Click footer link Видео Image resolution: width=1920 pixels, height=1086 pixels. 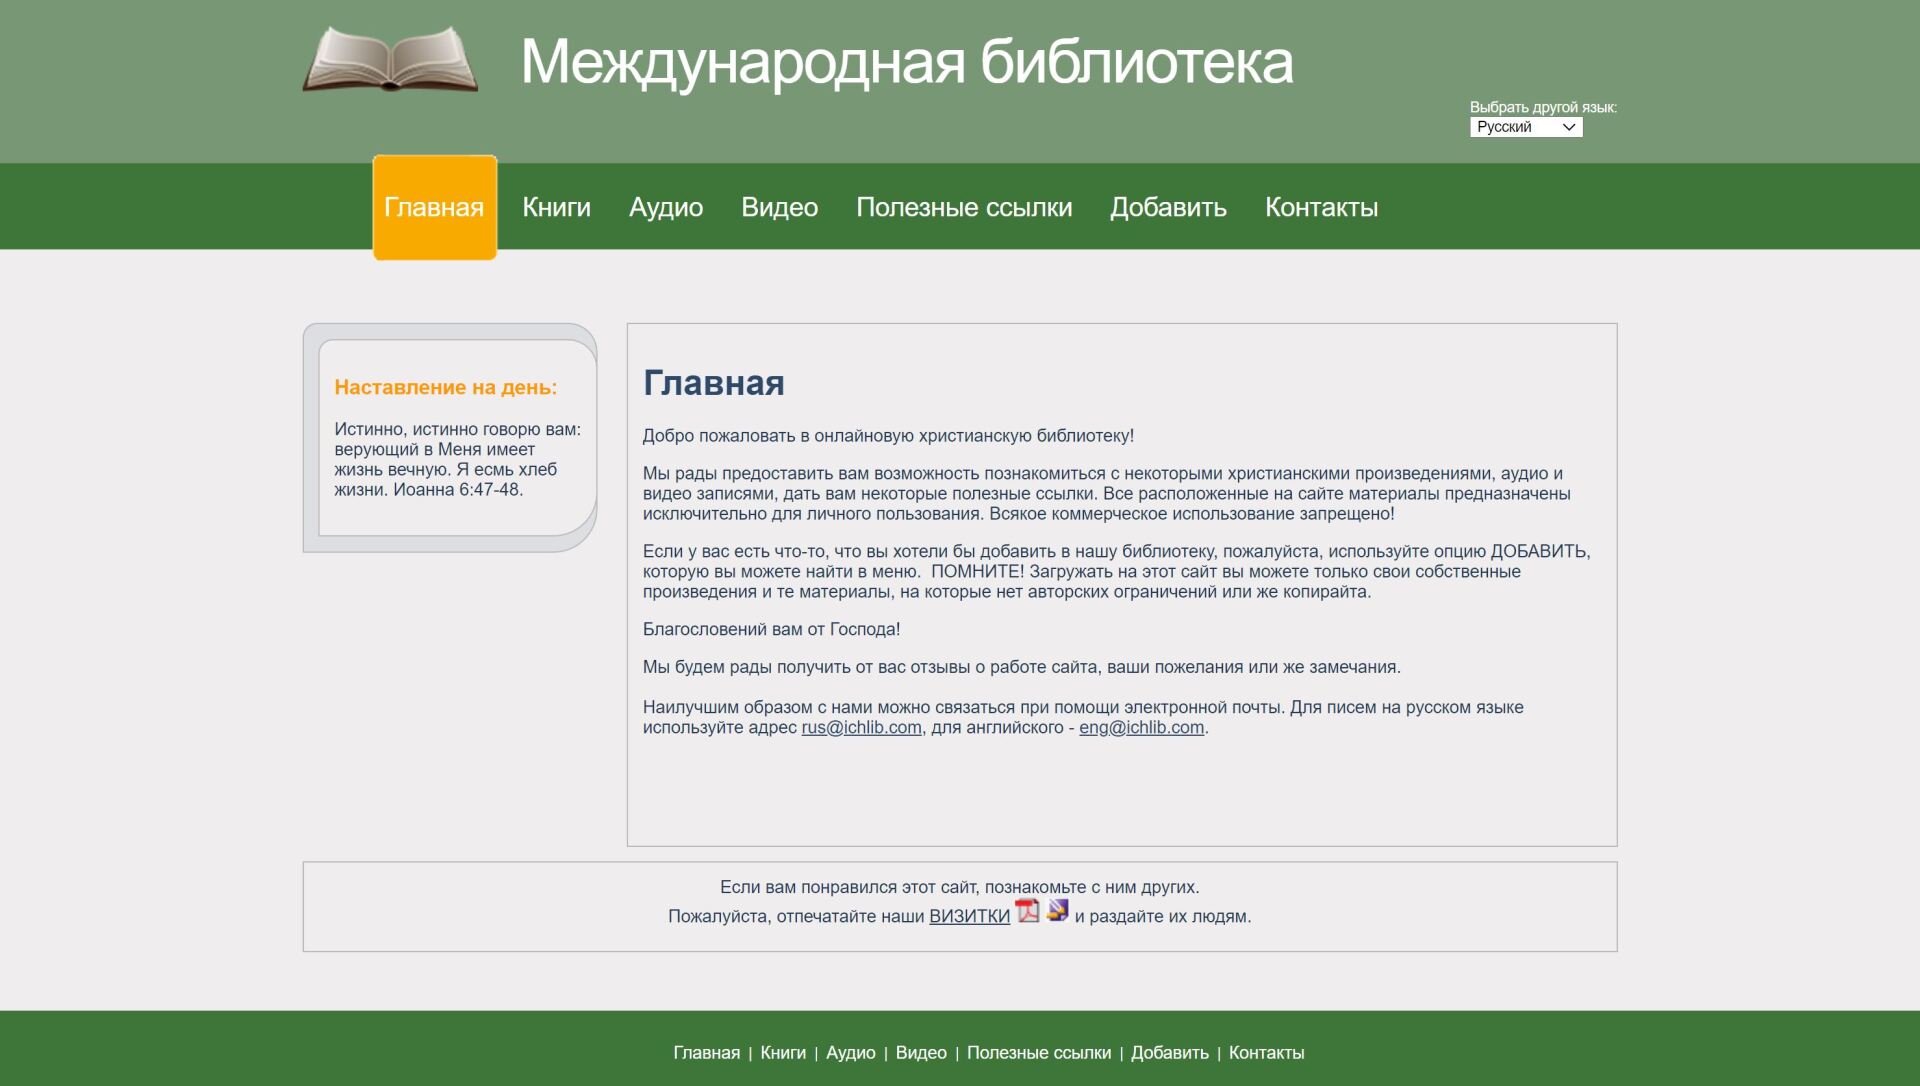[x=921, y=1053]
